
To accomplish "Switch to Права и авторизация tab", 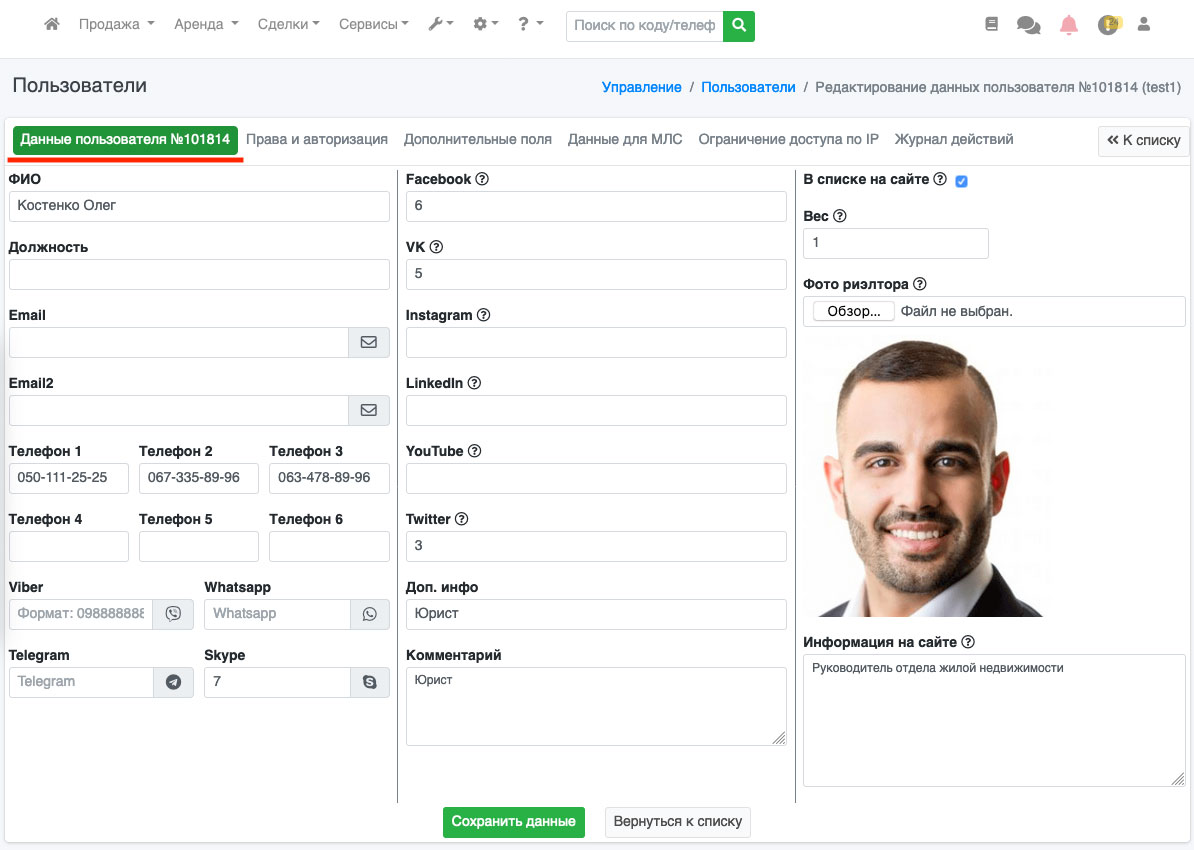I will point(317,140).
